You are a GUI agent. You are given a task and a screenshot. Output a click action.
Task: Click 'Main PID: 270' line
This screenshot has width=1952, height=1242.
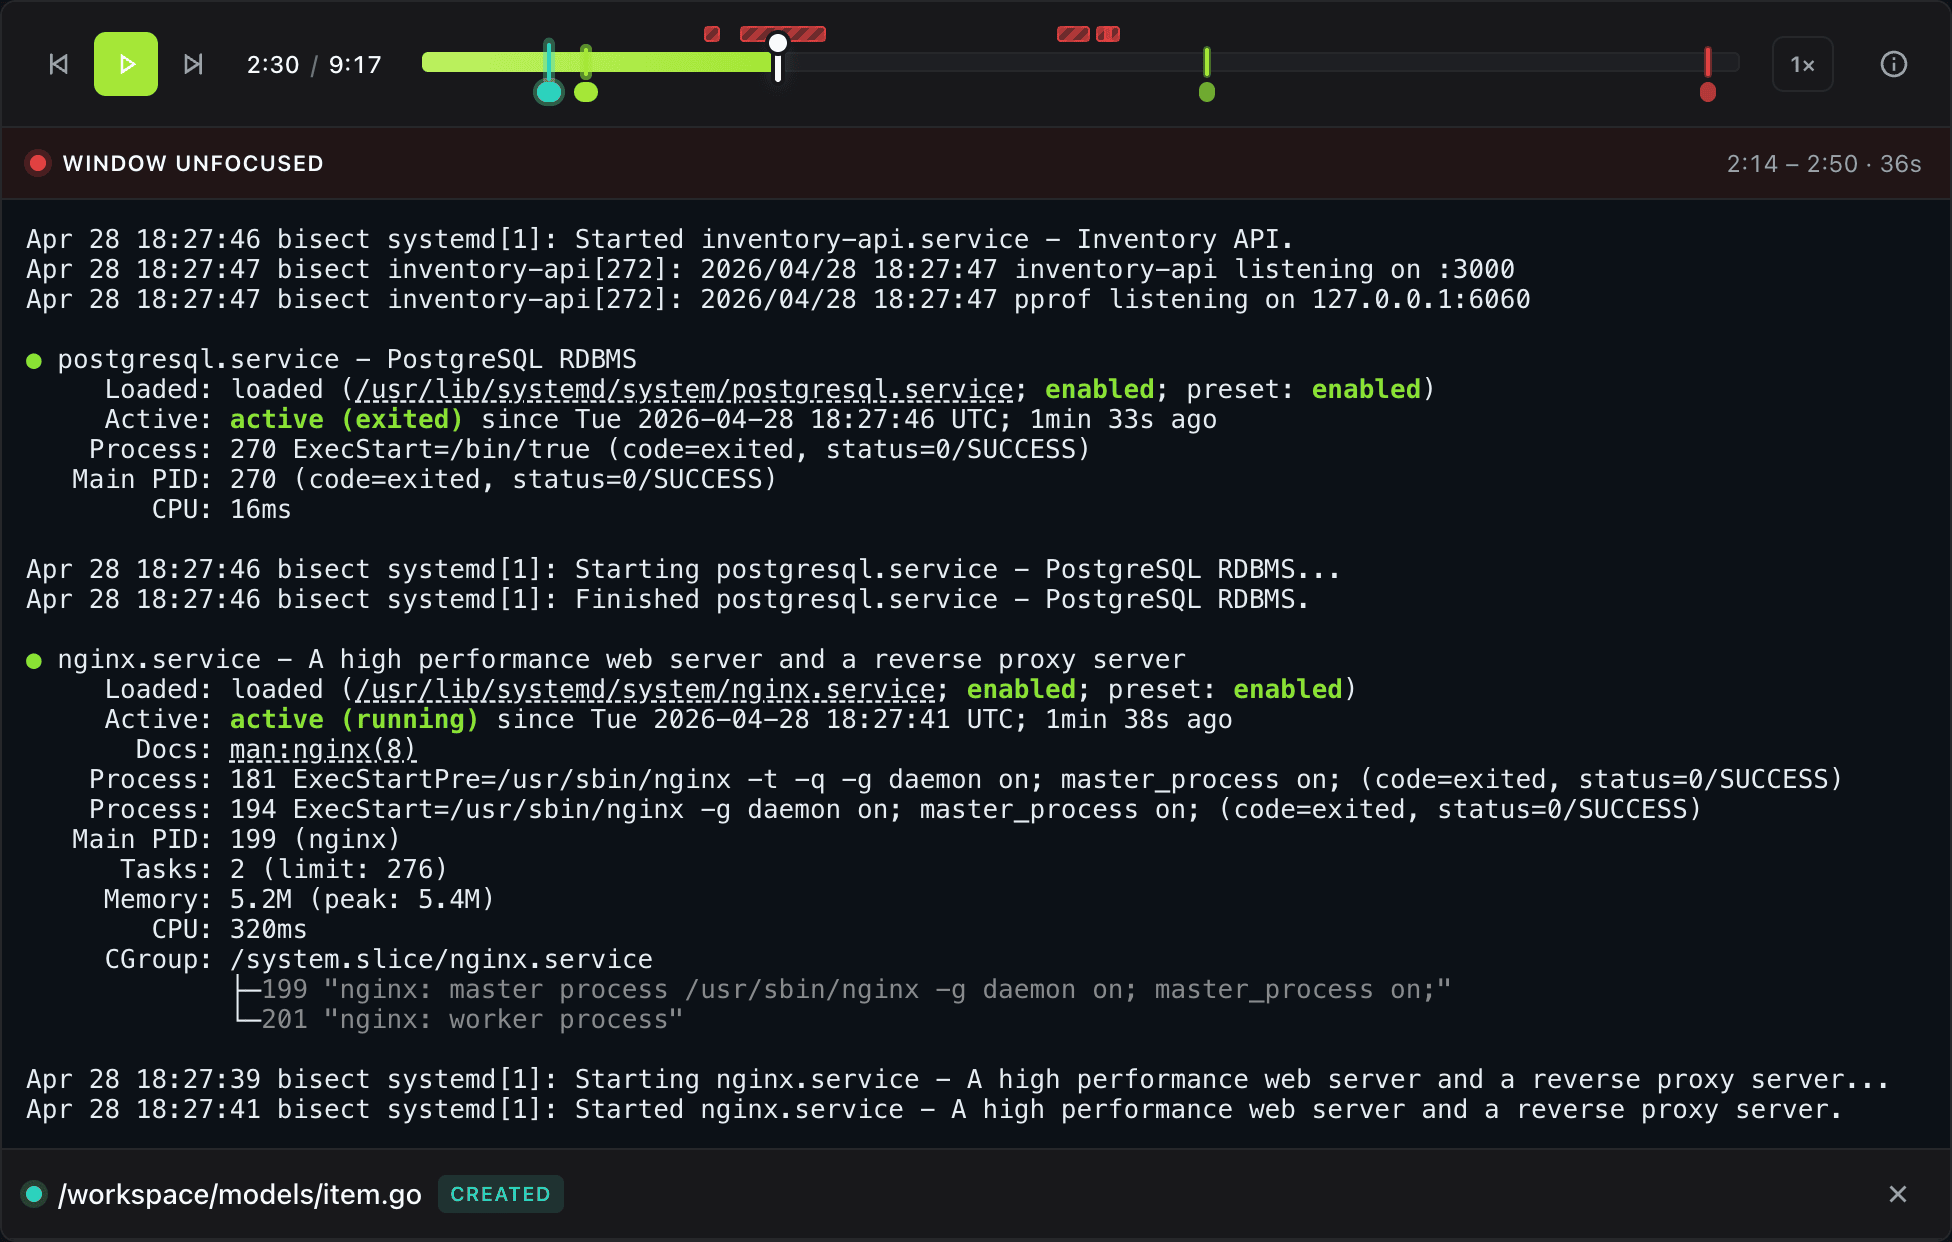tap(424, 479)
